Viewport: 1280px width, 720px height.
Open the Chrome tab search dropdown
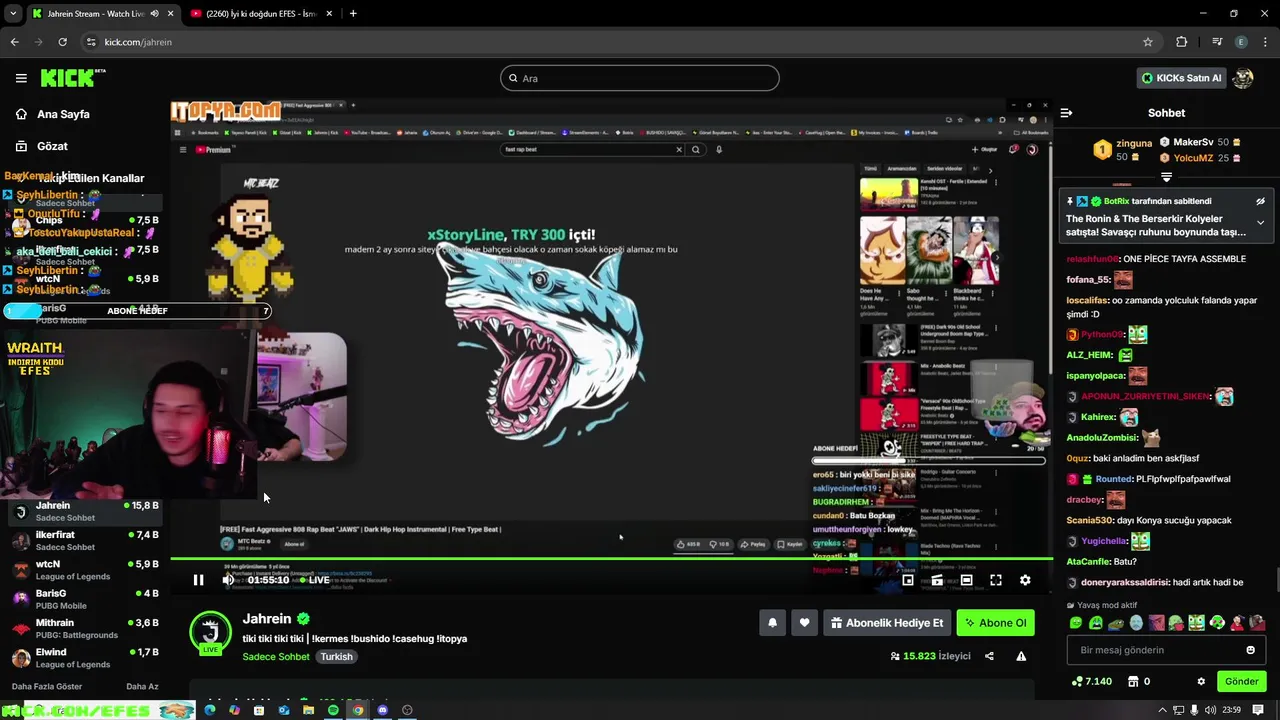(12, 14)
